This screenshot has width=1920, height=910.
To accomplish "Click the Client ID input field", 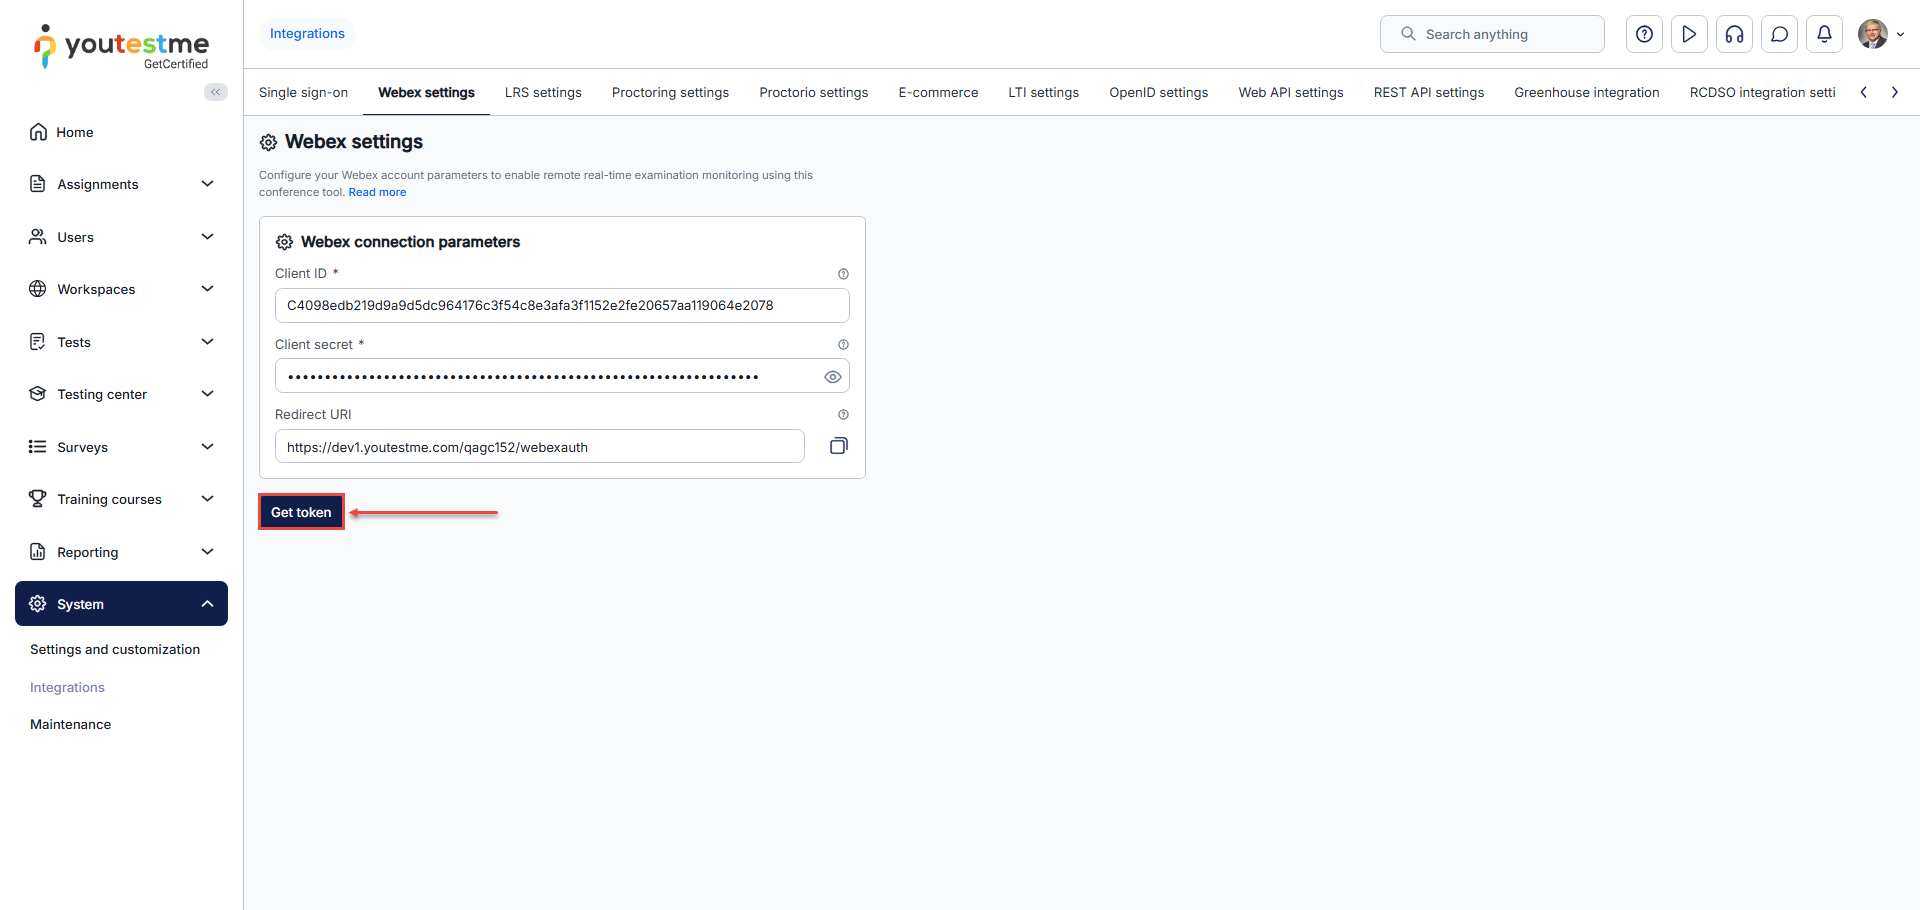I will [x=561, y=306].
